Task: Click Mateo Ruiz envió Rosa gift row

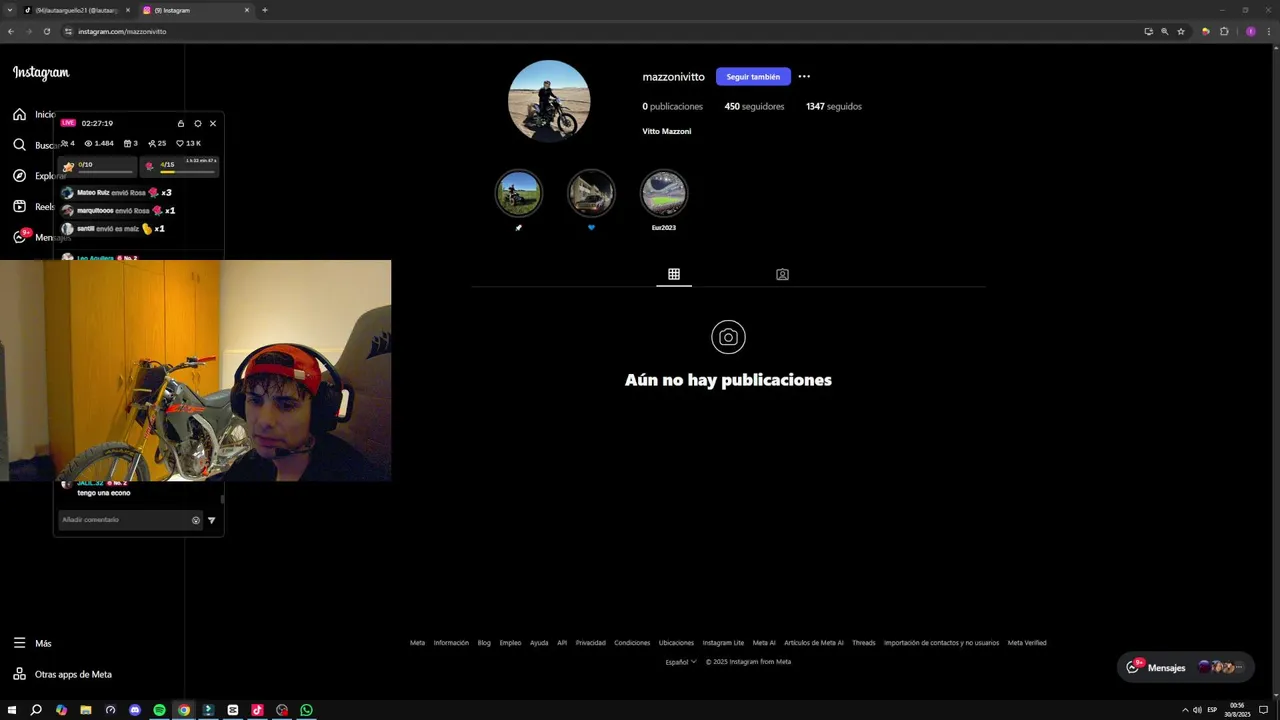Action: click(116, 192)
